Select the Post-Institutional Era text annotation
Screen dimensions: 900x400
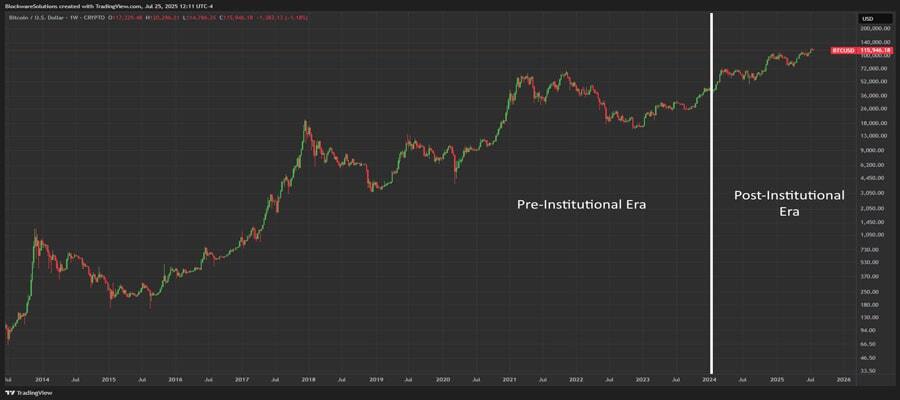789,203
